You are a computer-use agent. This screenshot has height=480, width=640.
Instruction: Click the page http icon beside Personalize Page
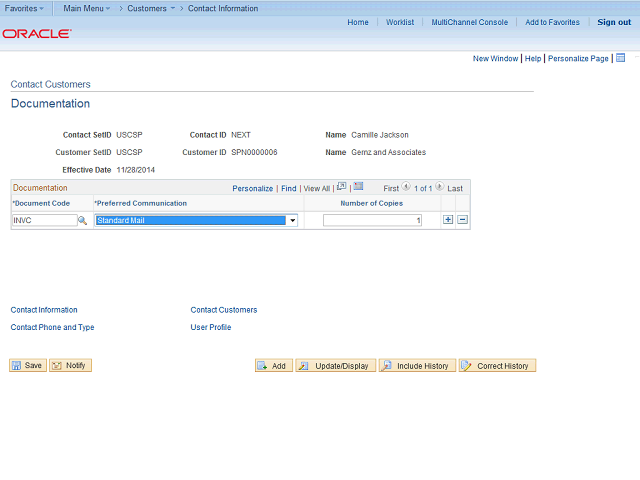click(620, 58)
